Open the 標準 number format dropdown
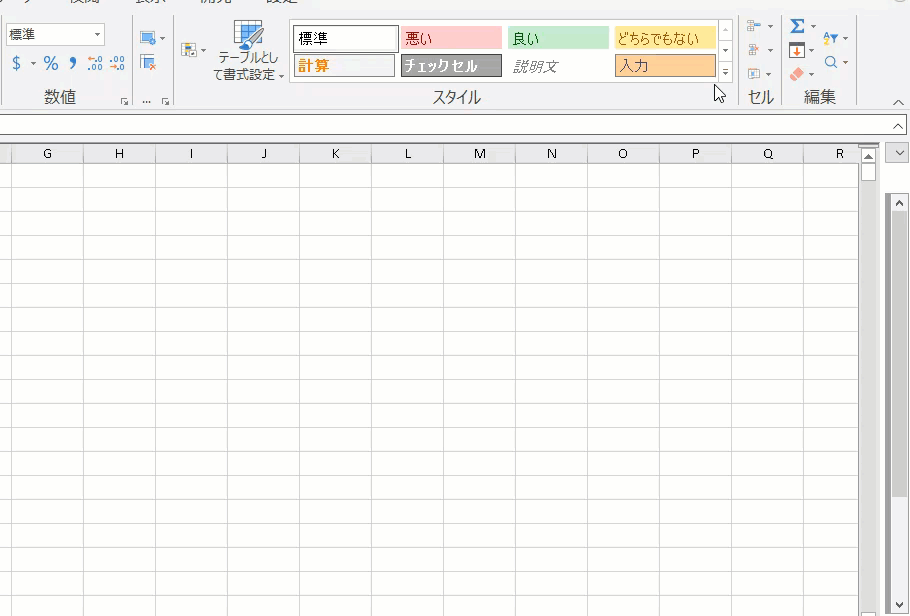 click(98, 35)
